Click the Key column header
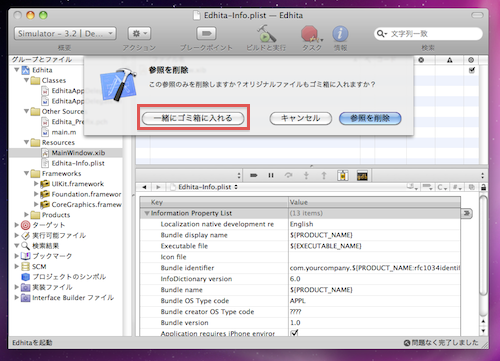The height and width of the screenshot is (361, 500). [214, 202]
